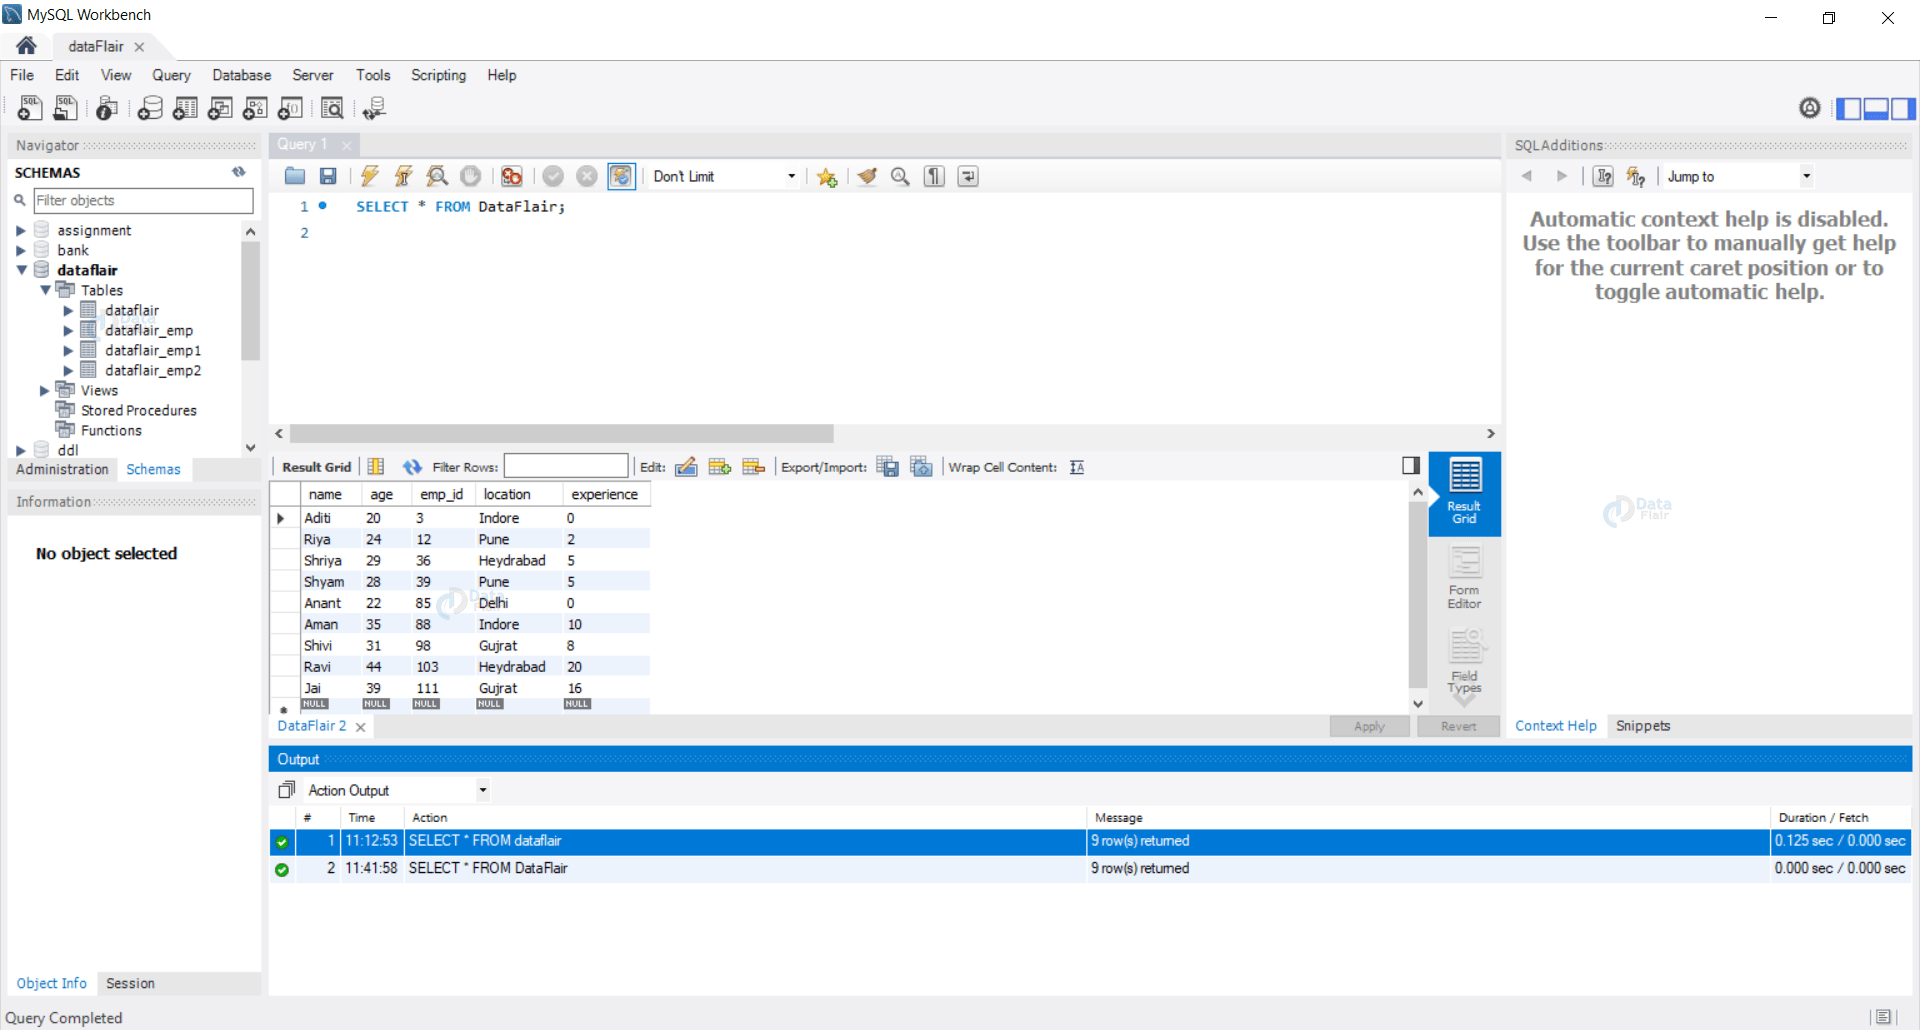Show the Field Types view
Image resolution: width=1920 pixels, height=1030 pixels.
click(1464, 662)
